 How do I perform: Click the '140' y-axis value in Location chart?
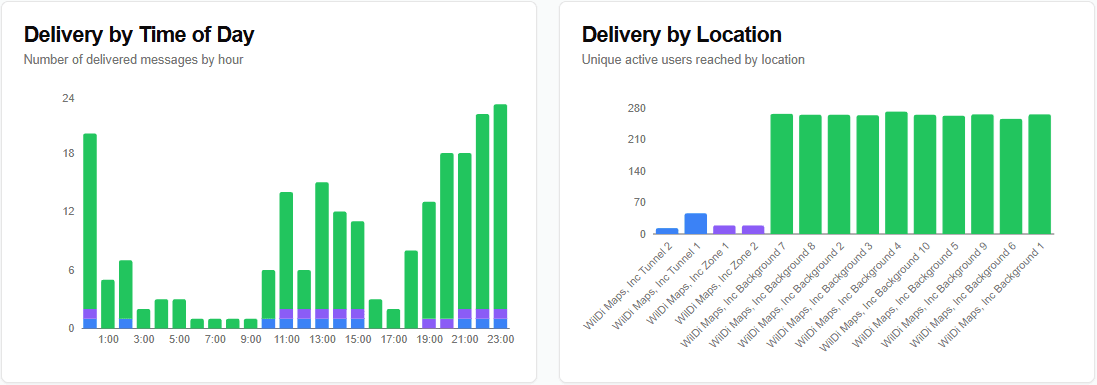pos(636,171)
